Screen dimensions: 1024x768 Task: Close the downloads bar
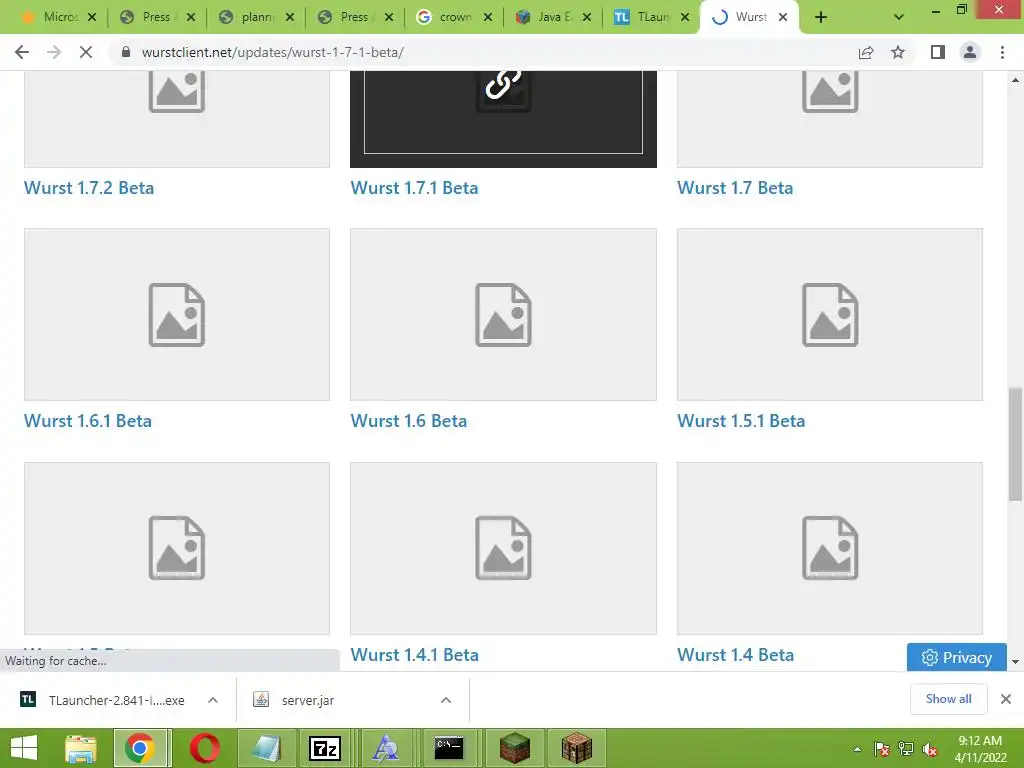coord(1006,699)
